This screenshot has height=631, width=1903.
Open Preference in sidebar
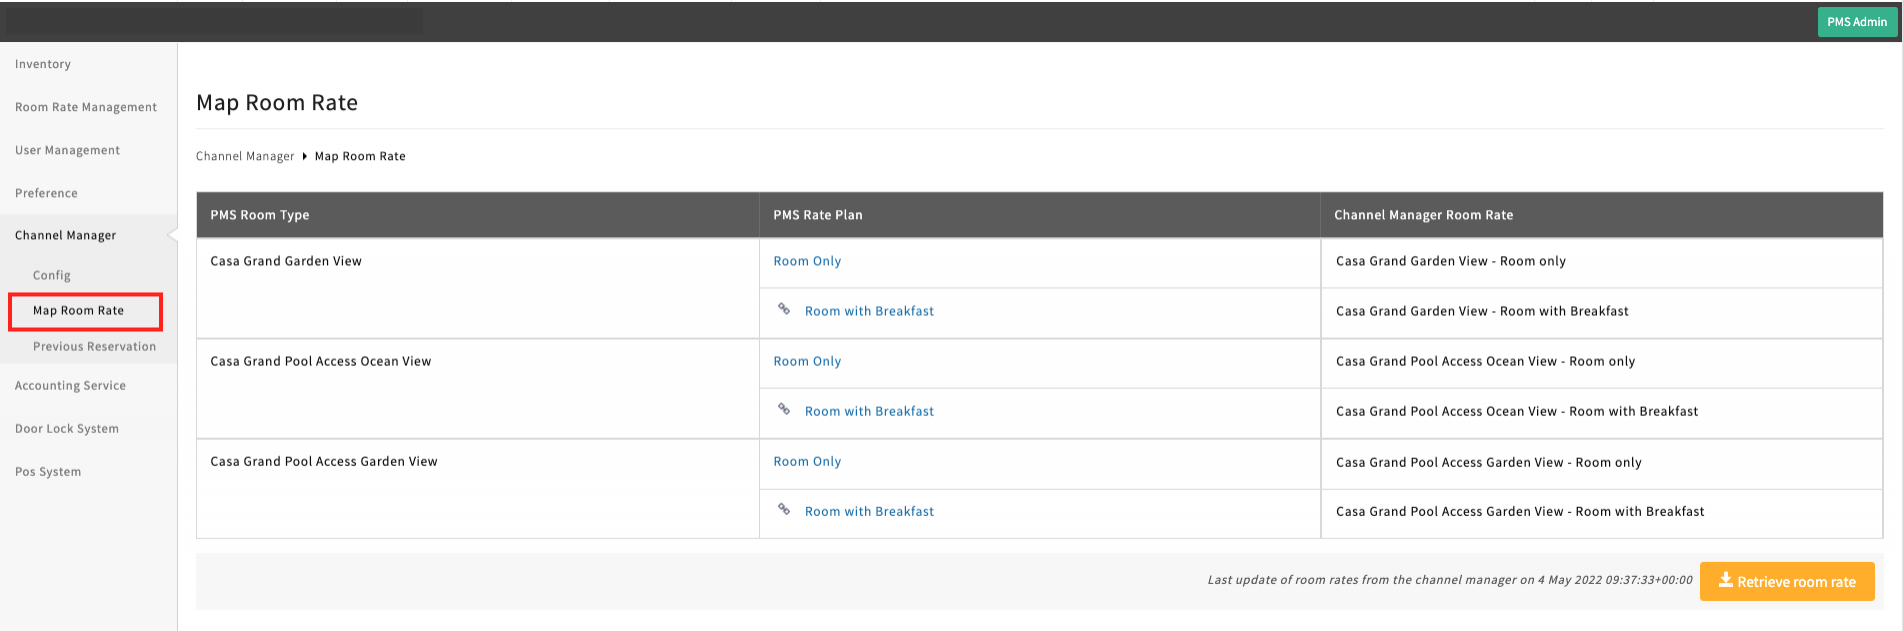(x=46, y=193)
